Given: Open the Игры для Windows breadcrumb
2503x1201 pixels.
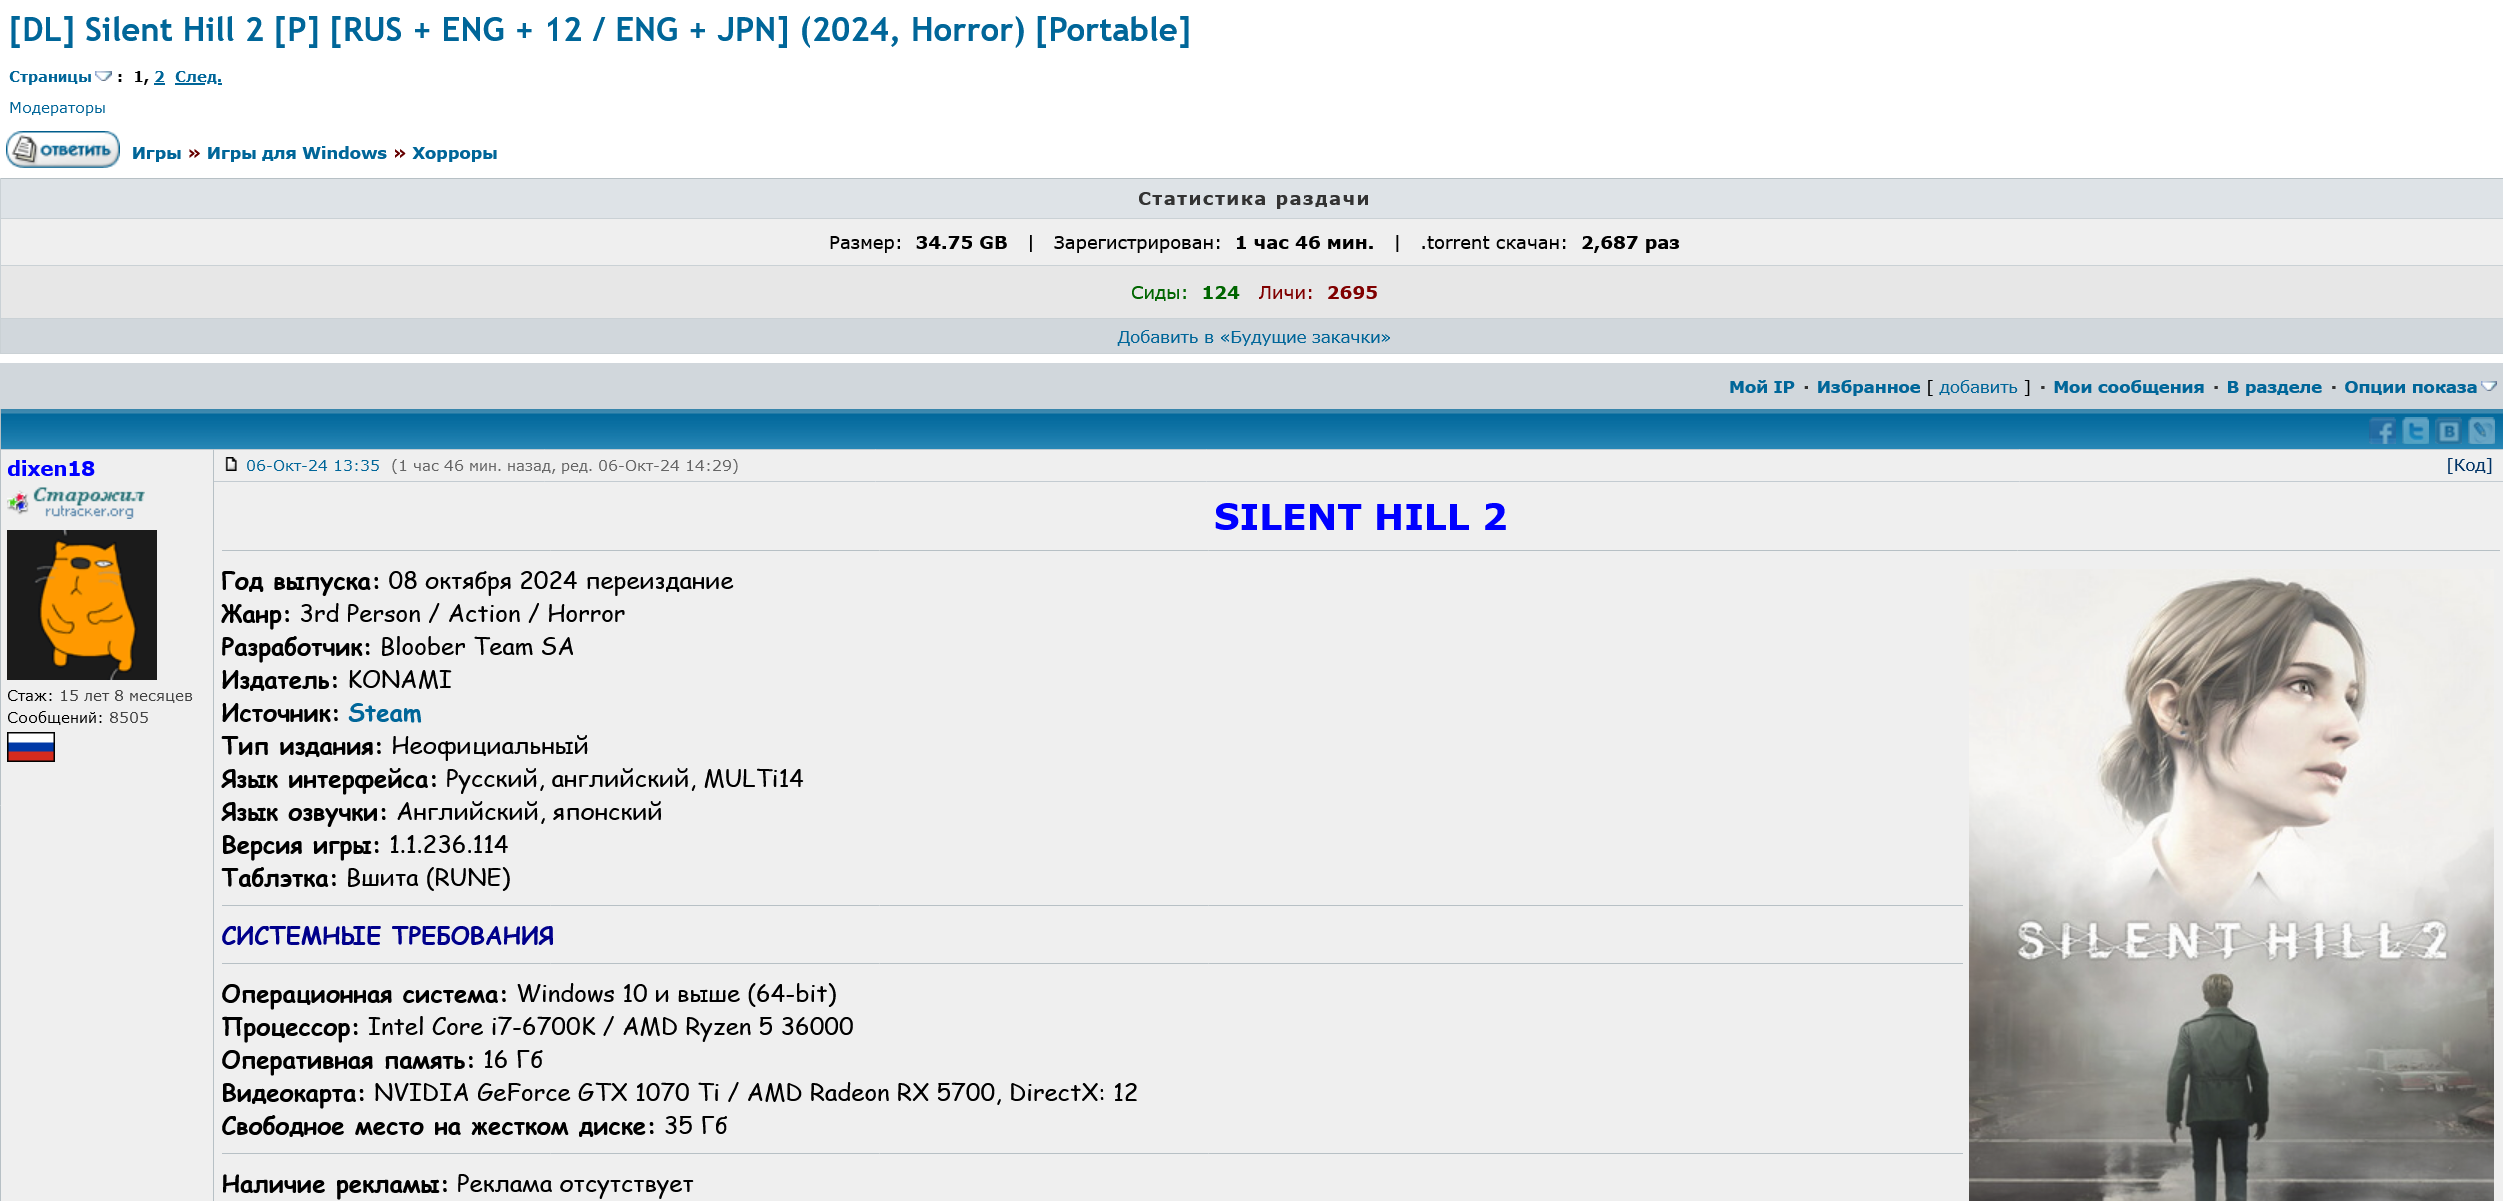Looking at the screenshot, I should pyautogui.click(x=296, y=153).
